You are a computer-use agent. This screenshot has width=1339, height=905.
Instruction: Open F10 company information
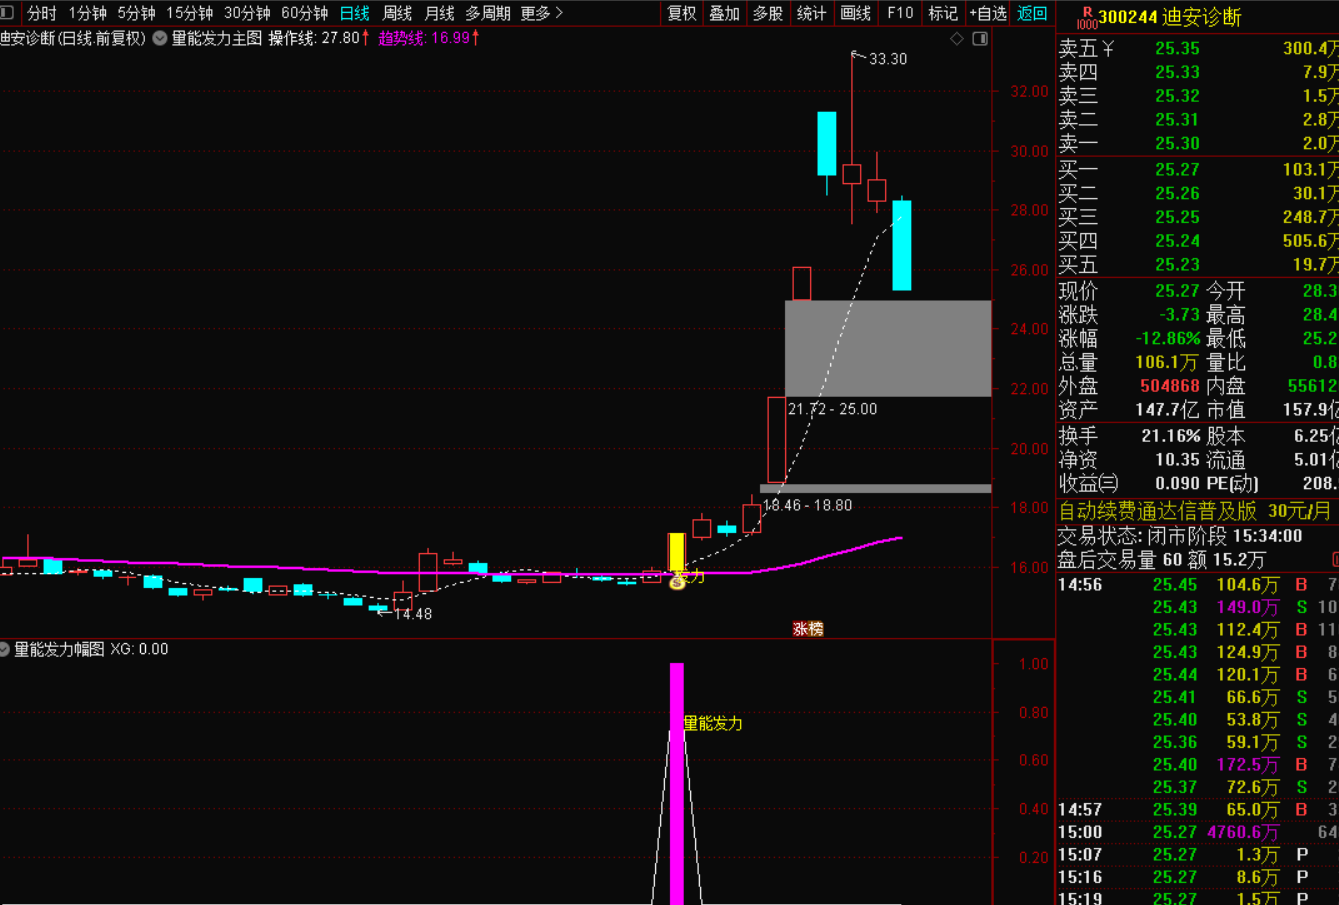tap(900, 13)
